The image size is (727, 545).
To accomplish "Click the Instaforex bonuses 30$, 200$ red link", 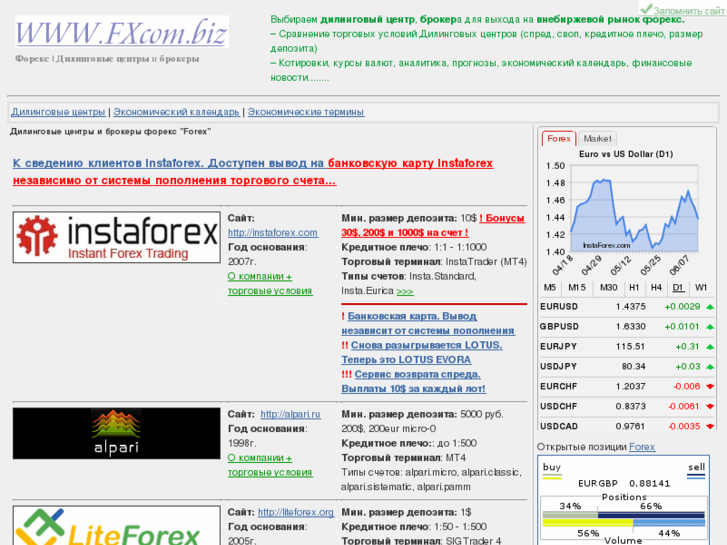I will pos(433,225).
